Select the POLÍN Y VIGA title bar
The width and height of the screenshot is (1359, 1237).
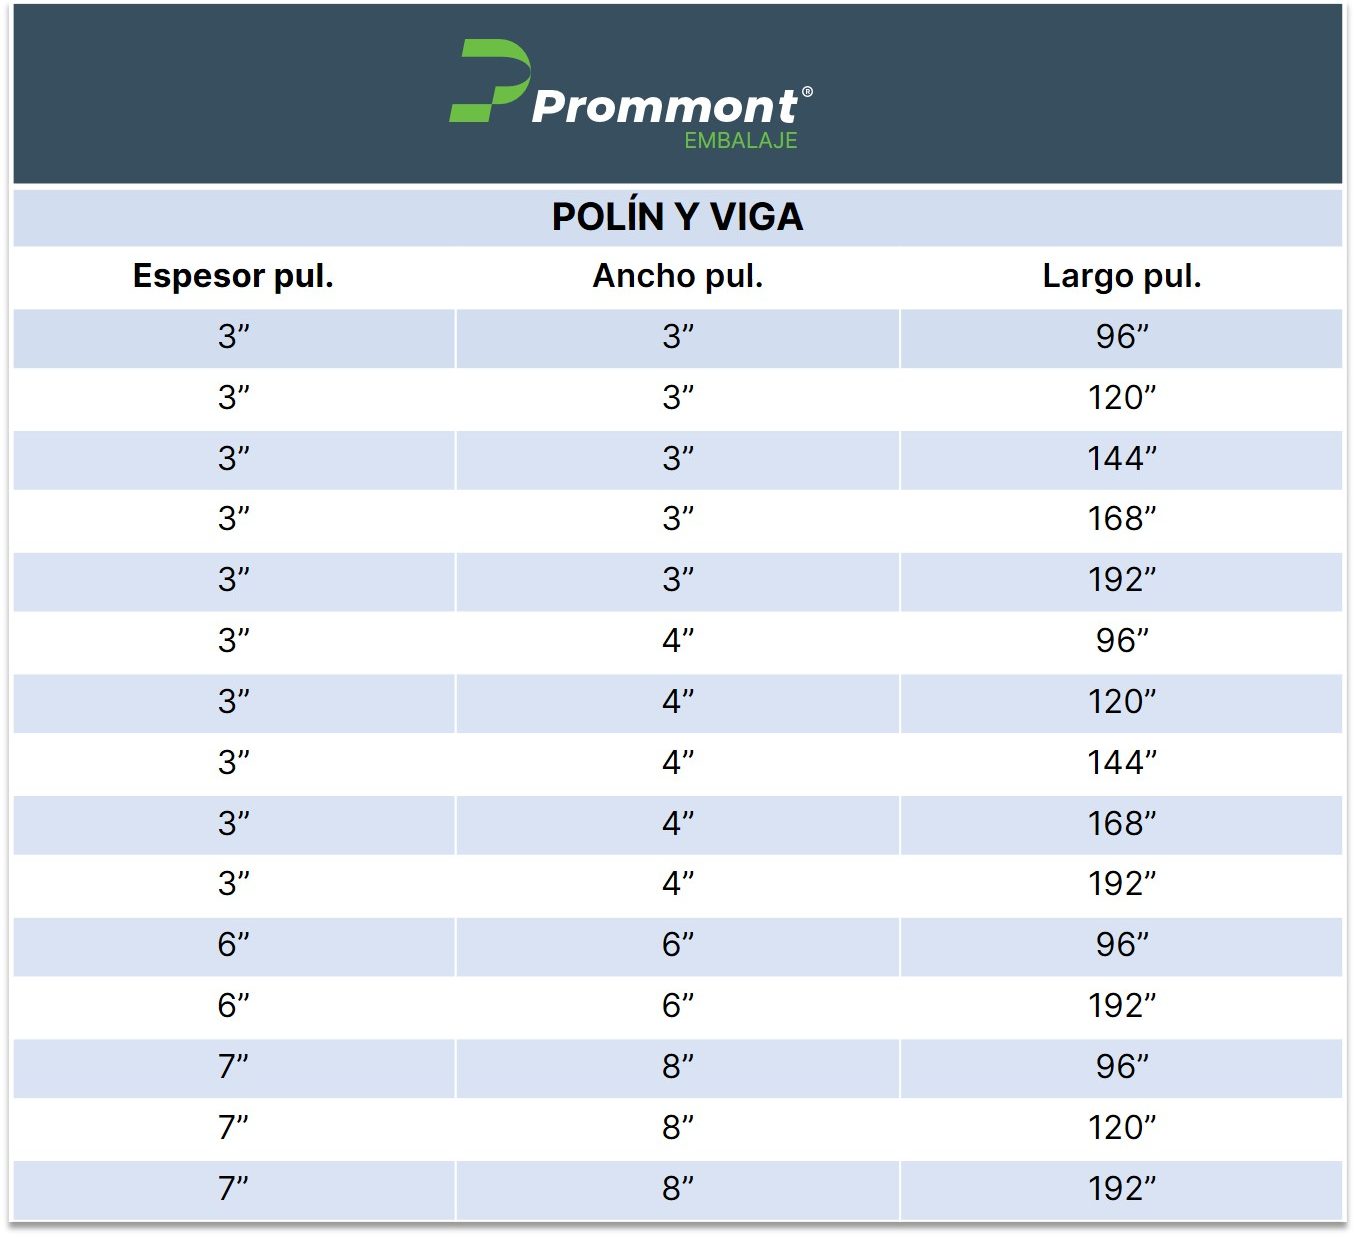[x=677, y=217]
